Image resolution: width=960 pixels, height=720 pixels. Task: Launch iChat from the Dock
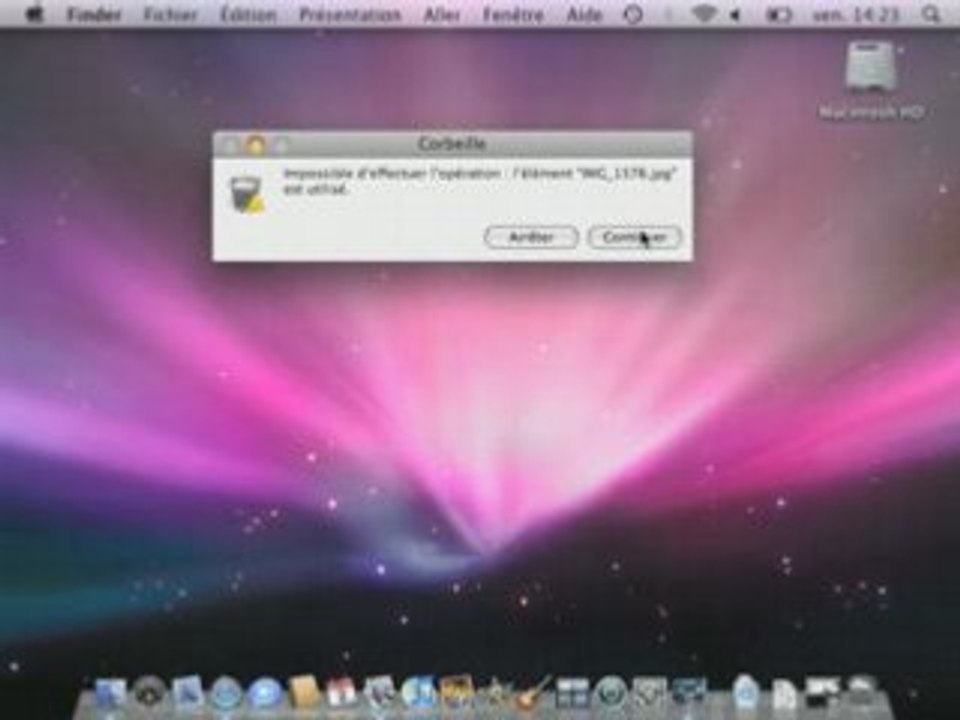coord(264,694)
